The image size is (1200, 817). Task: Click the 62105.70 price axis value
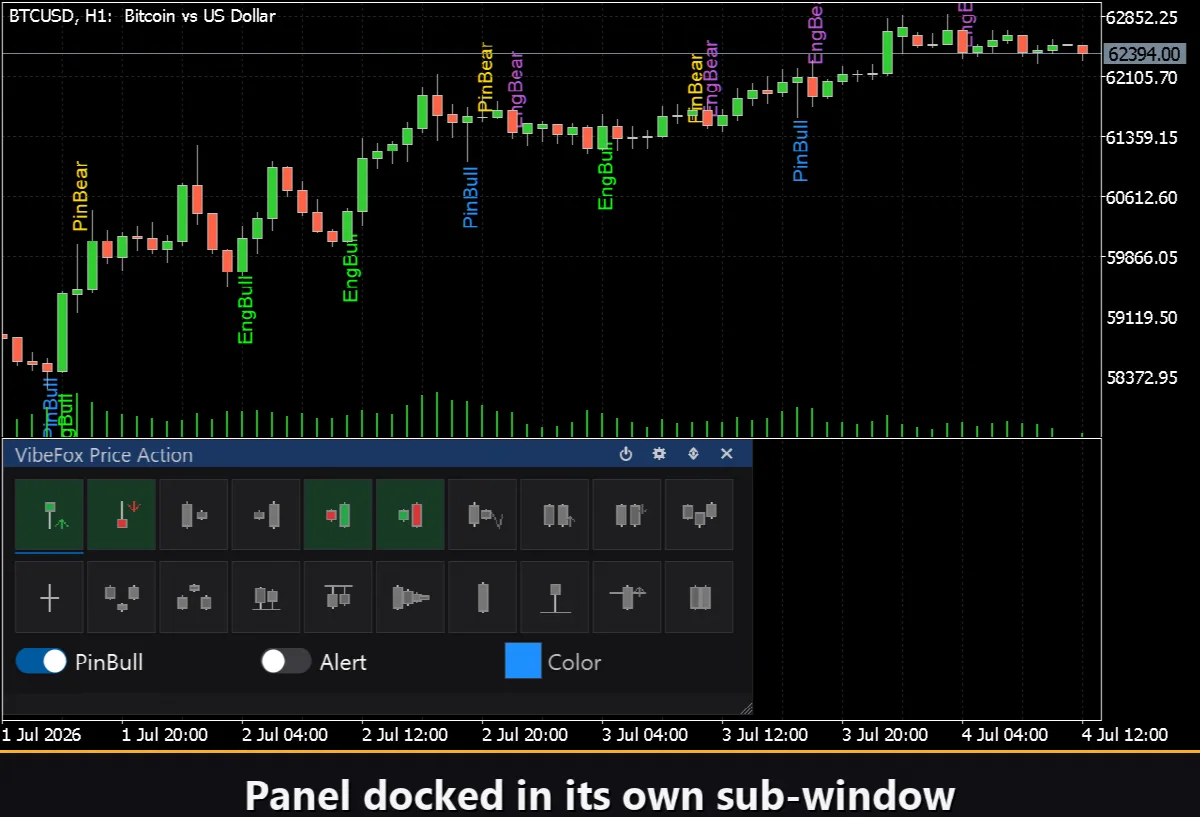click(x=1142, y=77)
